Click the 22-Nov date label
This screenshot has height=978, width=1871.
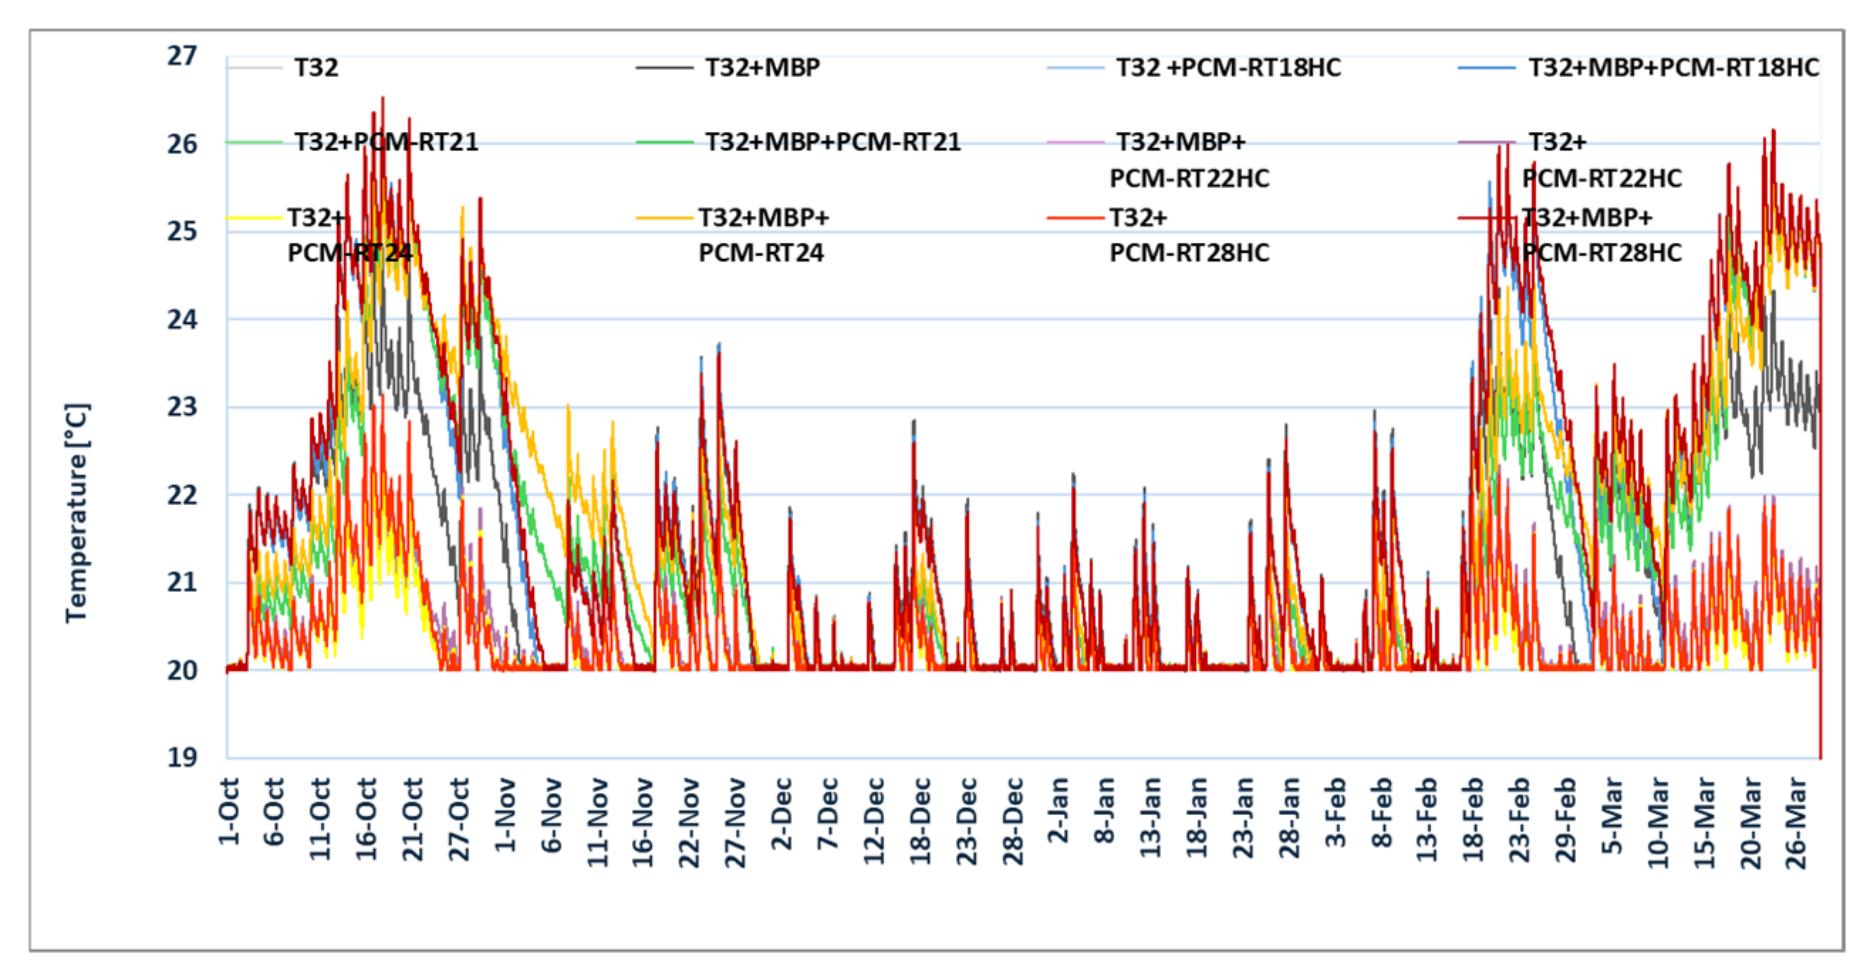[689, 822]
